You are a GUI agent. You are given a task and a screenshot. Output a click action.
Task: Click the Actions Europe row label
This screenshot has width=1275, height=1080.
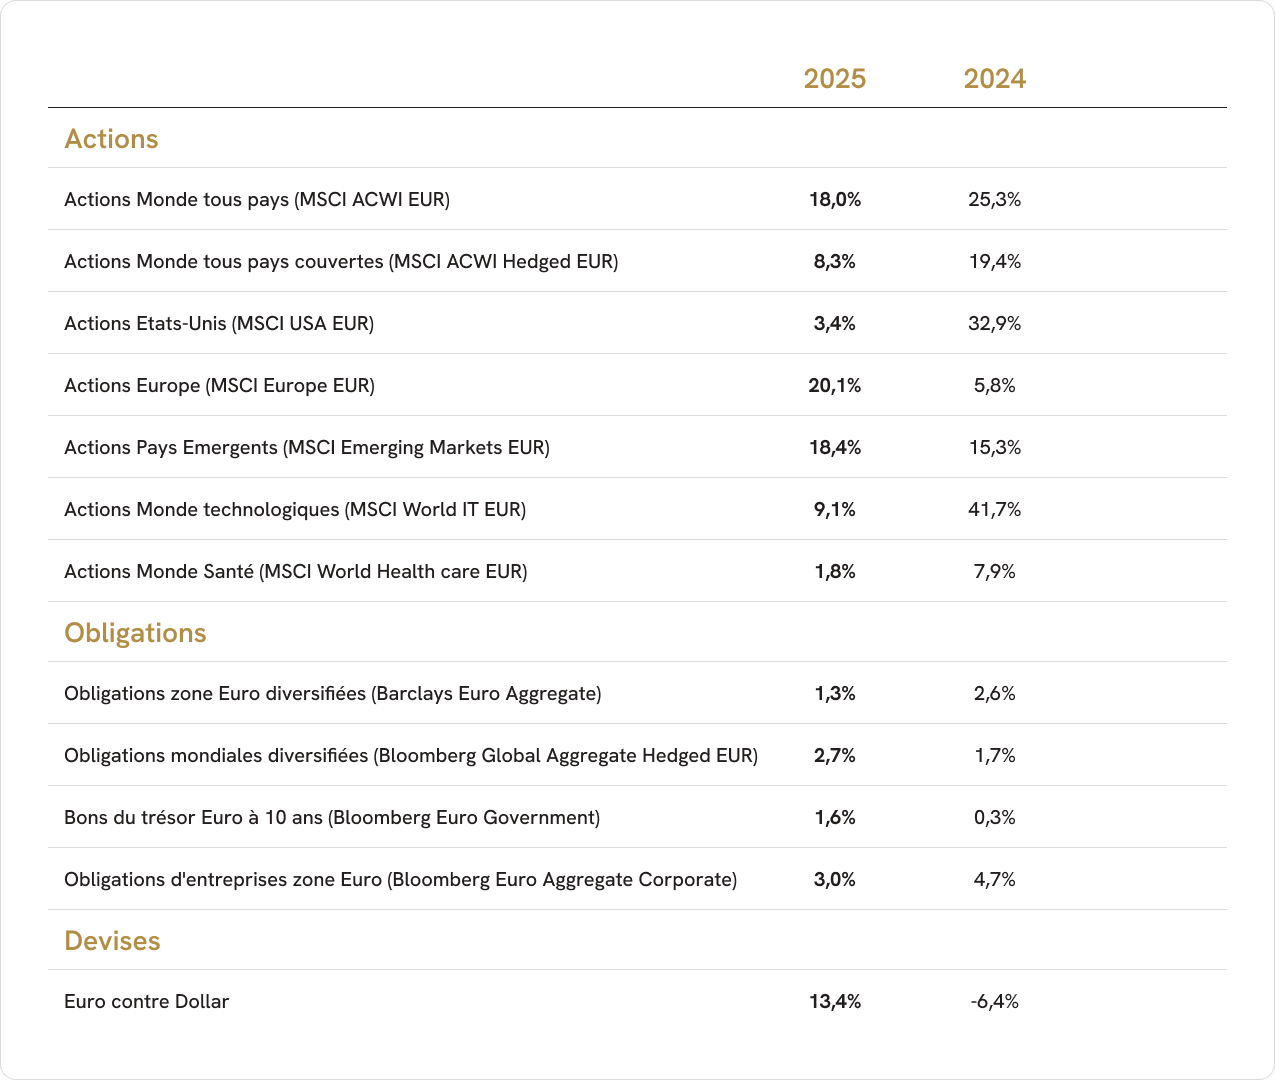[x=219, y=386]
